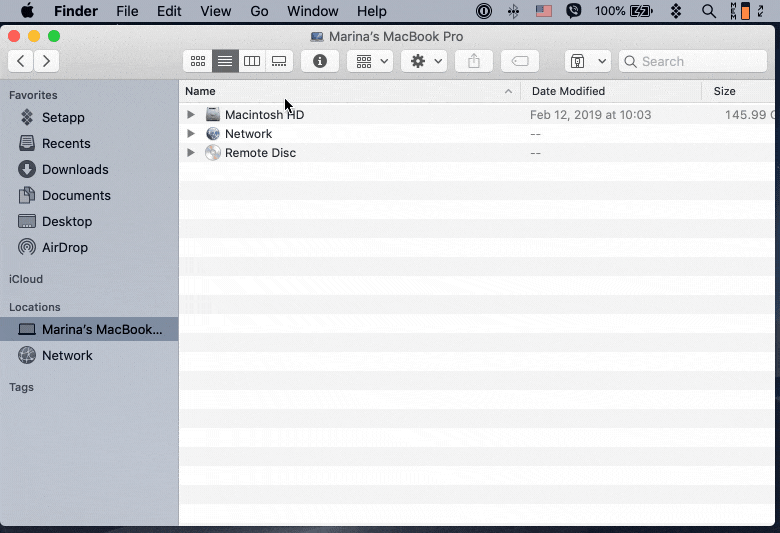The height and width of the screenshot is (533, 780).
Task: Click the Macintosh HD modified date cell
Action: (x=590, y=115)
